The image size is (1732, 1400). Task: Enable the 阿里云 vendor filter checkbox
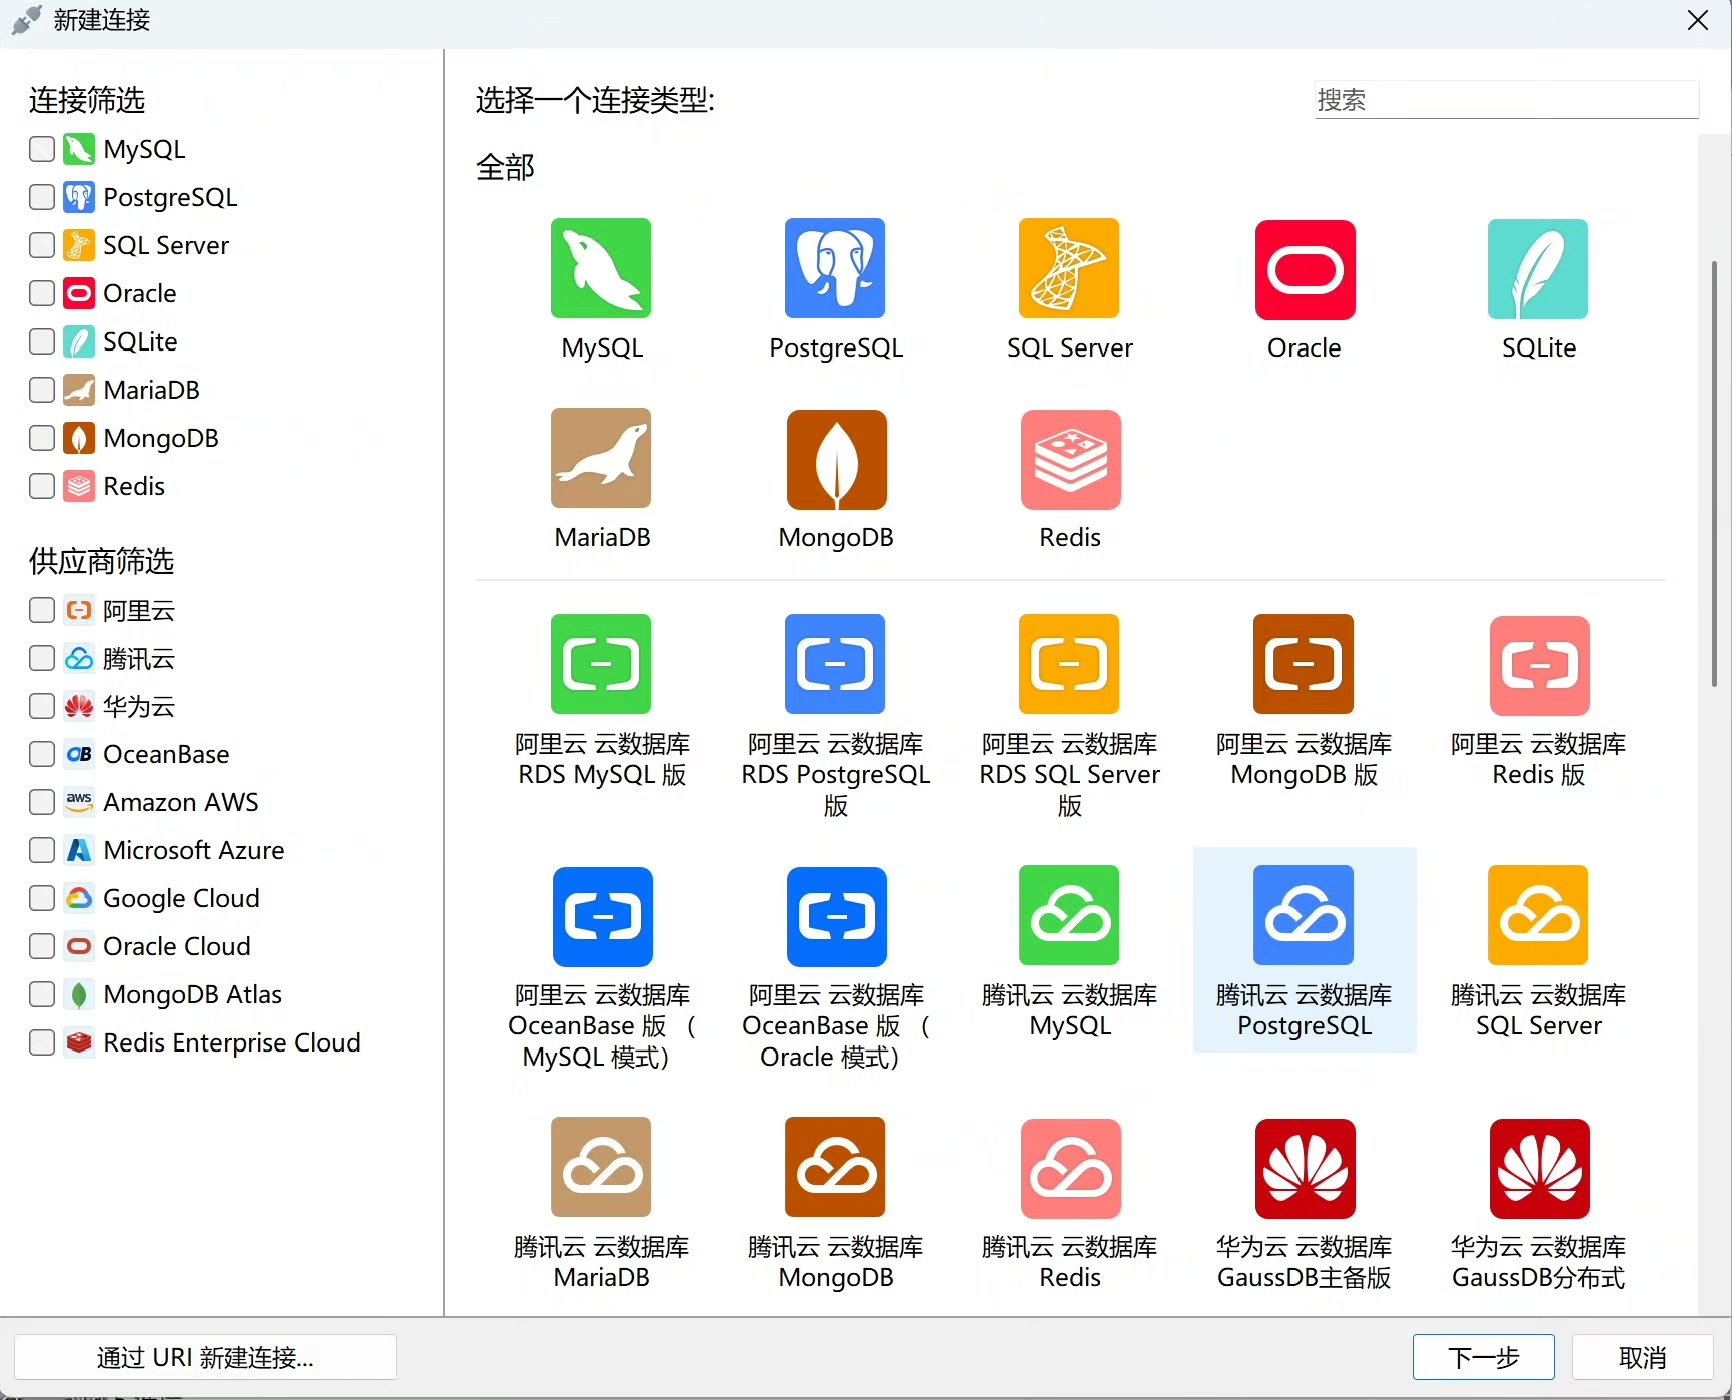[42, 610]
